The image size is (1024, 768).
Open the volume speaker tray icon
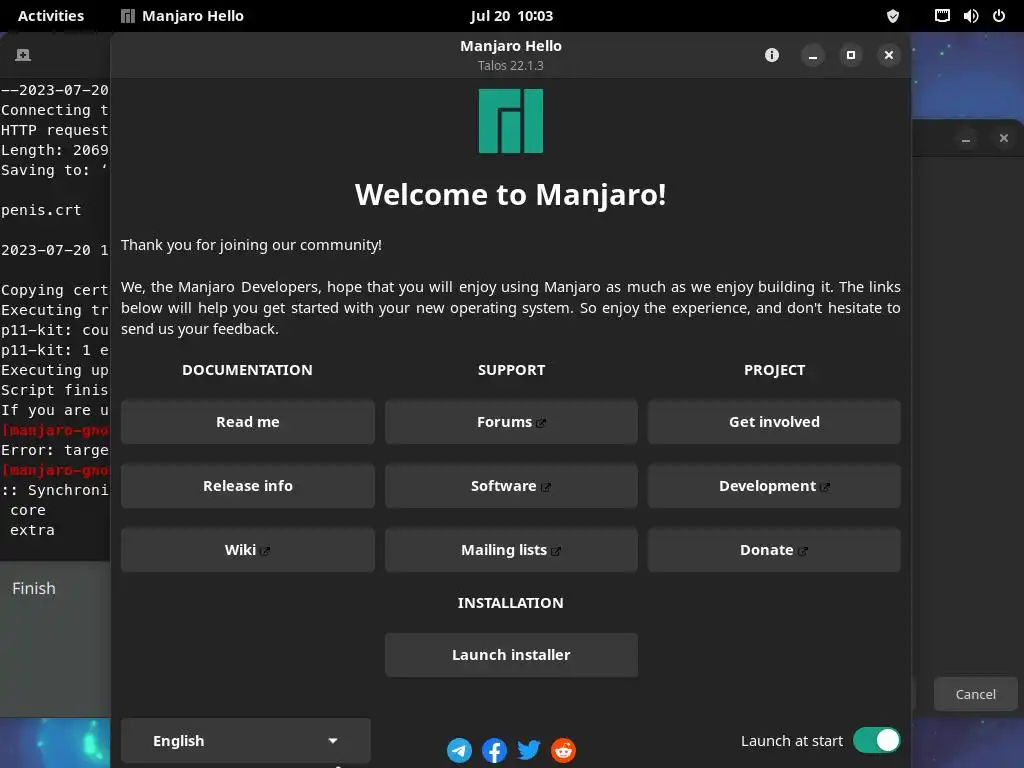pos(970,16)
